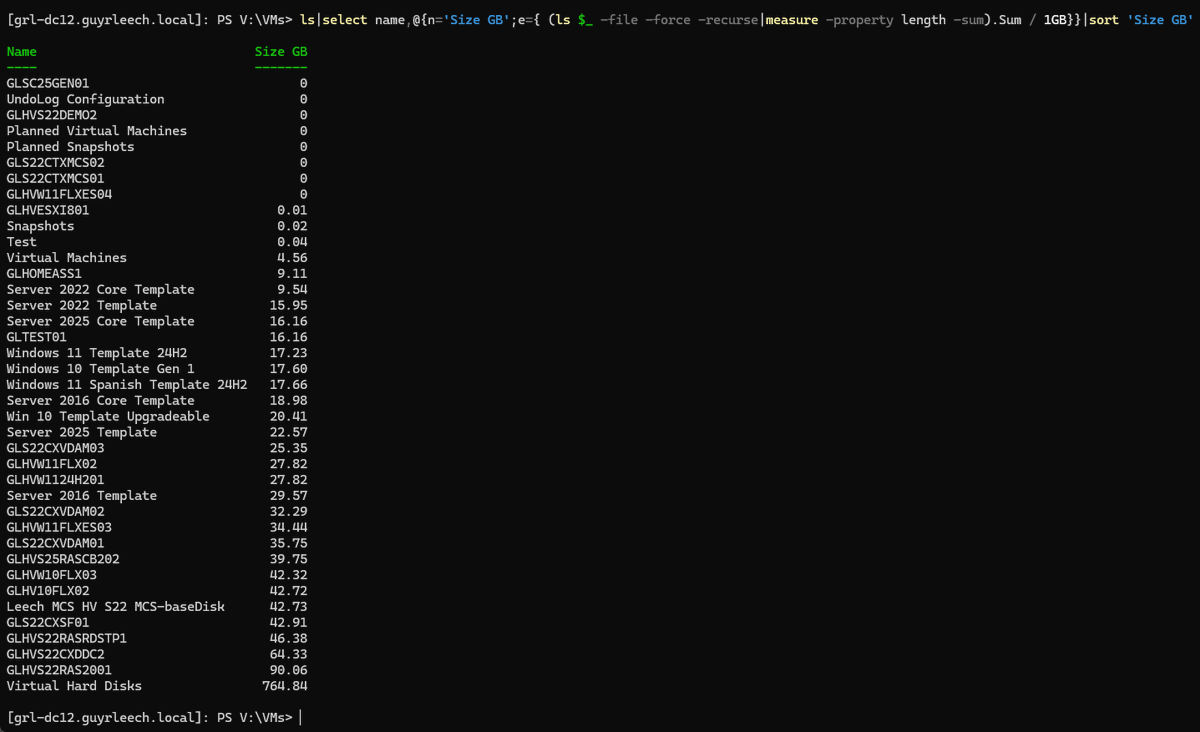Click the 'measure' keyword in the command
1200x732 pixels.
[792, 20]
